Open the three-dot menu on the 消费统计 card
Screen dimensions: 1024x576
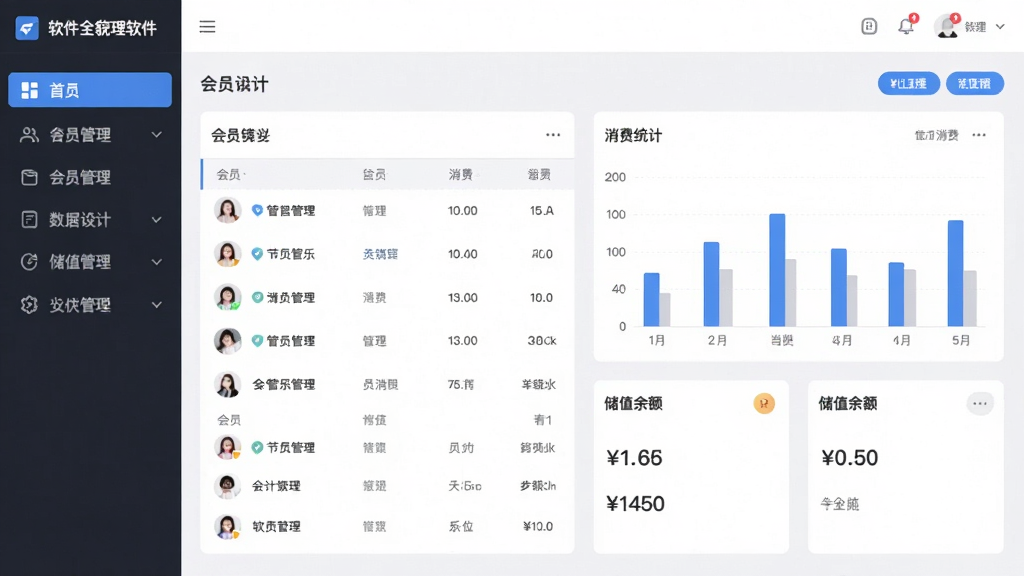pos(979,135)
